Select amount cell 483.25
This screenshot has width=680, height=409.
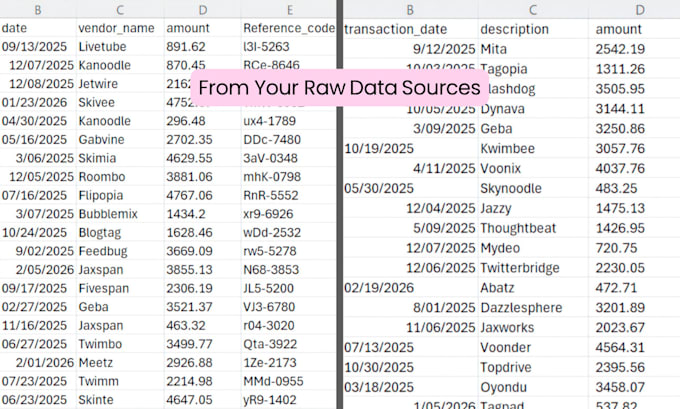(634, 188)
